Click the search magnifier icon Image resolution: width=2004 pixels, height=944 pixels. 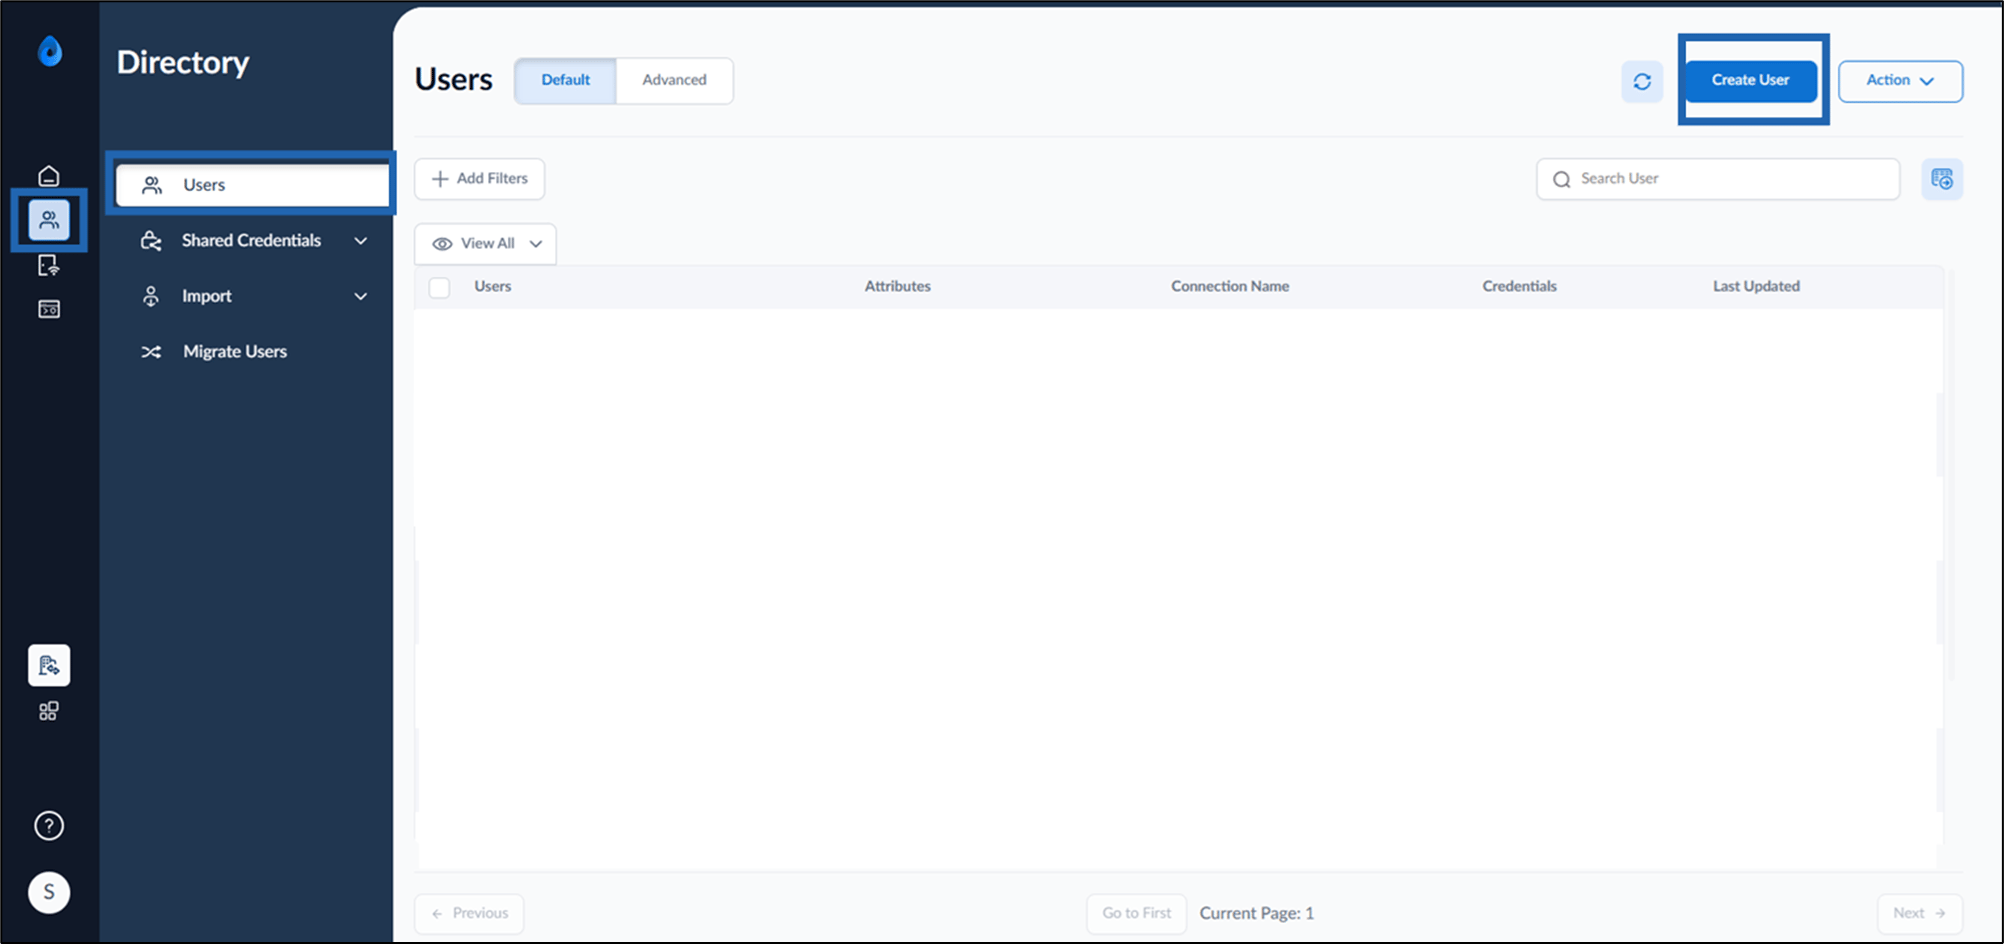1561,180
